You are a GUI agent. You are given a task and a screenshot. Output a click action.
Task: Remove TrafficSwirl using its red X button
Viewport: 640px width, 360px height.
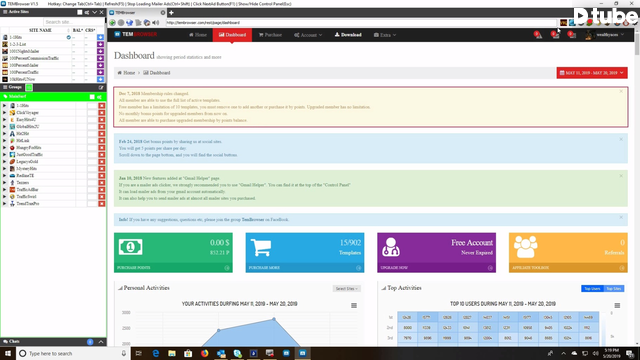pos(102,196)
